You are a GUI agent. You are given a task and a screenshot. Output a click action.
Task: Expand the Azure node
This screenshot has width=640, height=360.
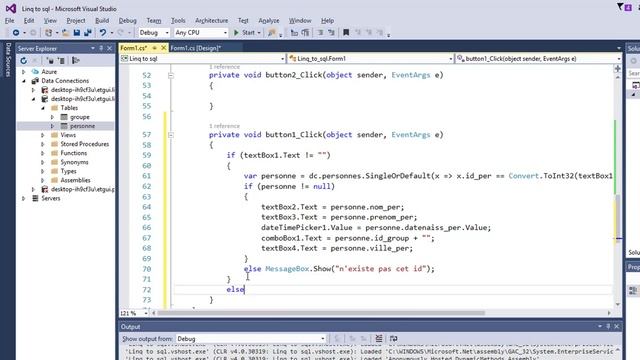click(x=24, y=72)
